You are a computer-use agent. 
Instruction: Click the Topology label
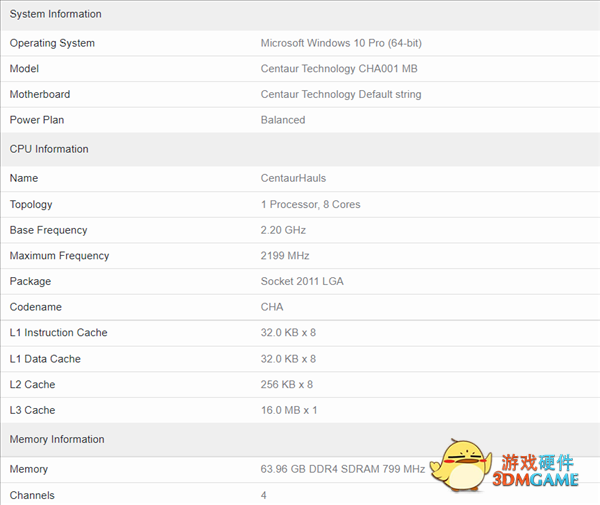pos(31,205)
